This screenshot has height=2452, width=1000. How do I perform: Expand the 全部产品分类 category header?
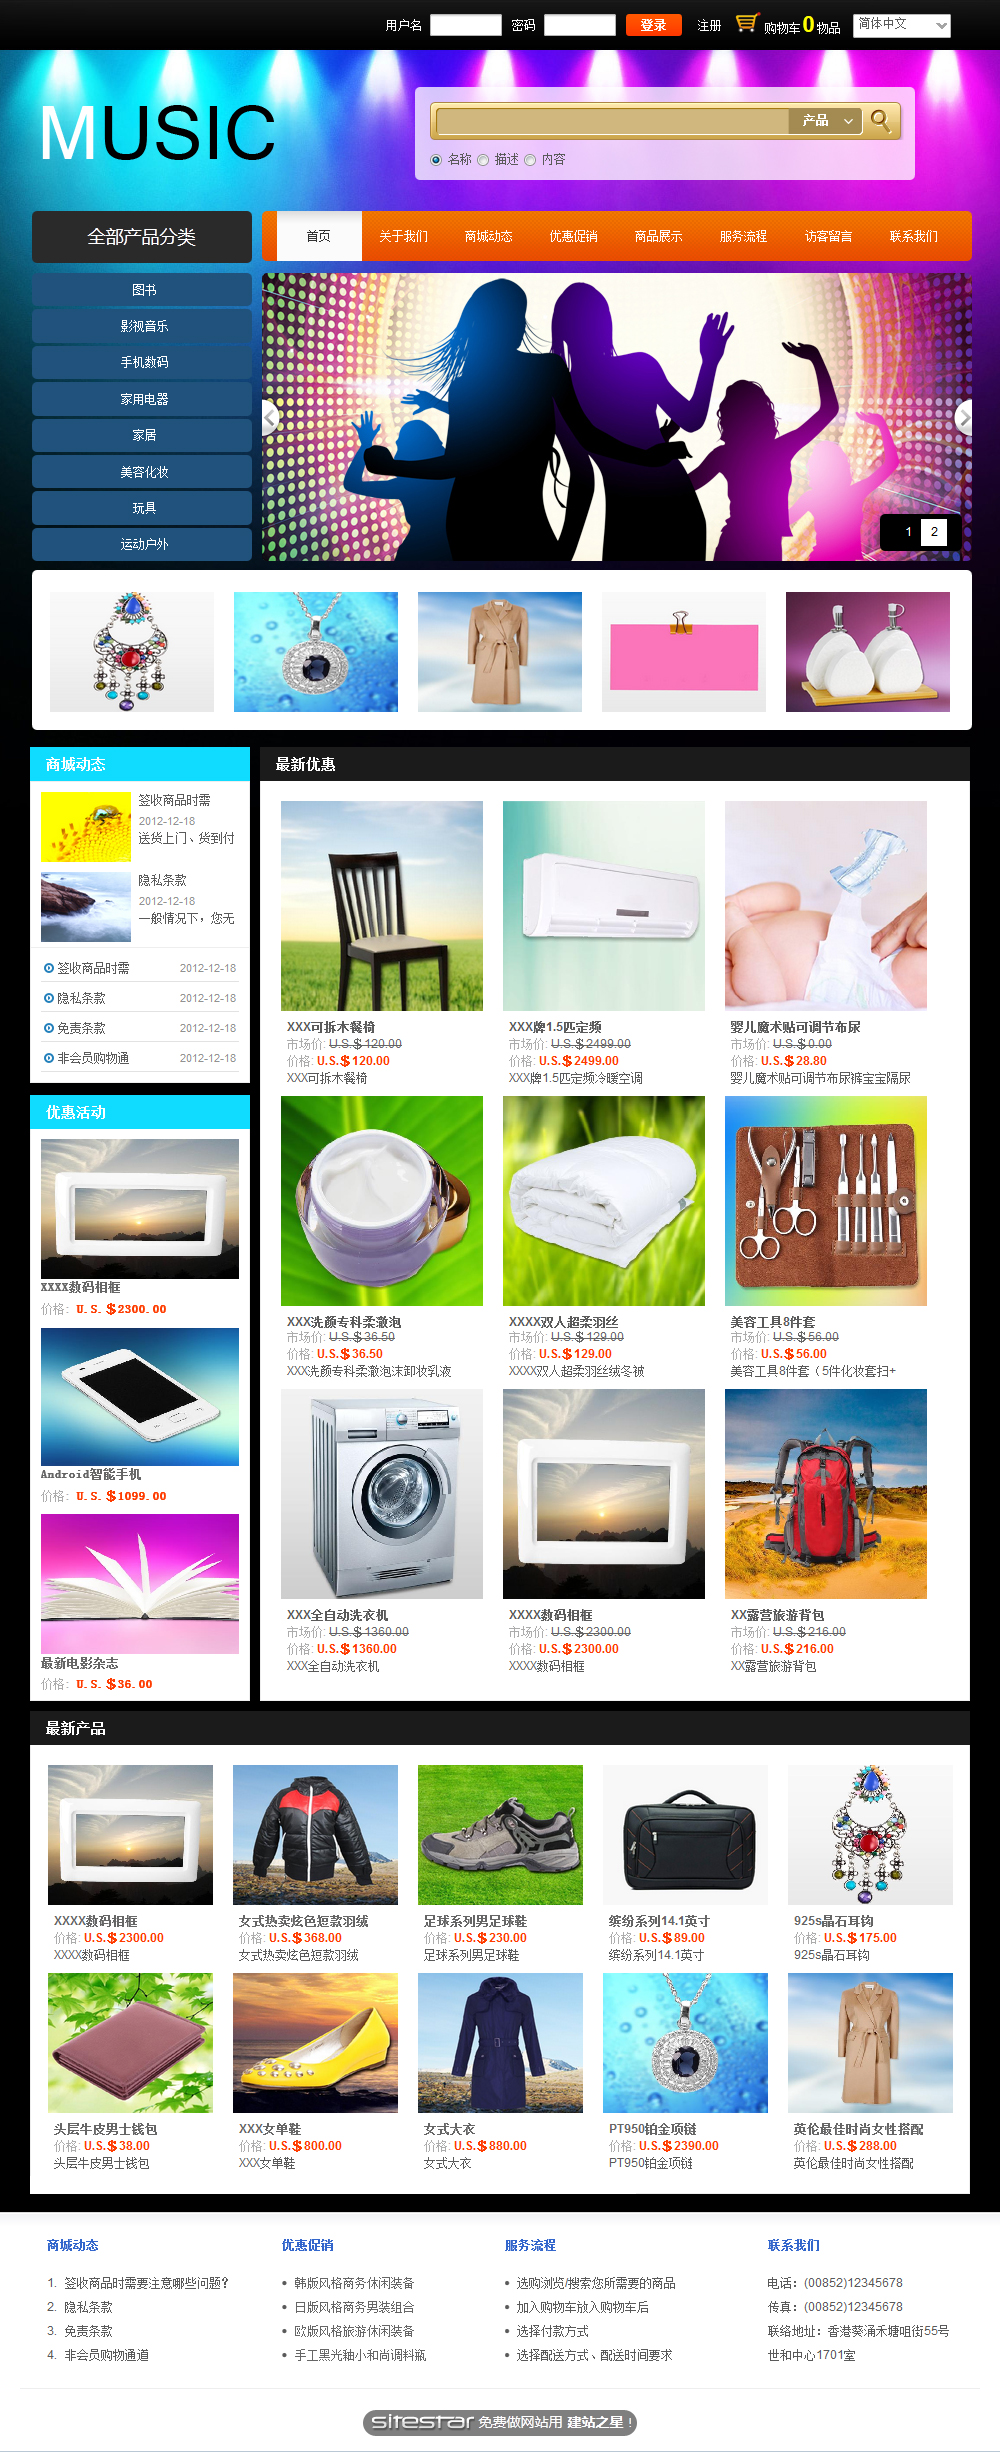click(142, 237)
